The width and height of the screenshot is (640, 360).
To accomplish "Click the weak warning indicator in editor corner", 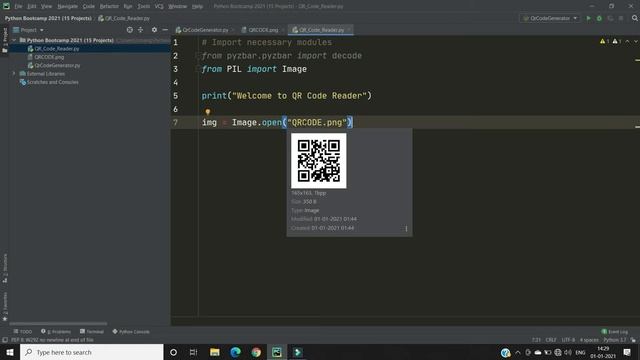I will (x=616, y=41).
